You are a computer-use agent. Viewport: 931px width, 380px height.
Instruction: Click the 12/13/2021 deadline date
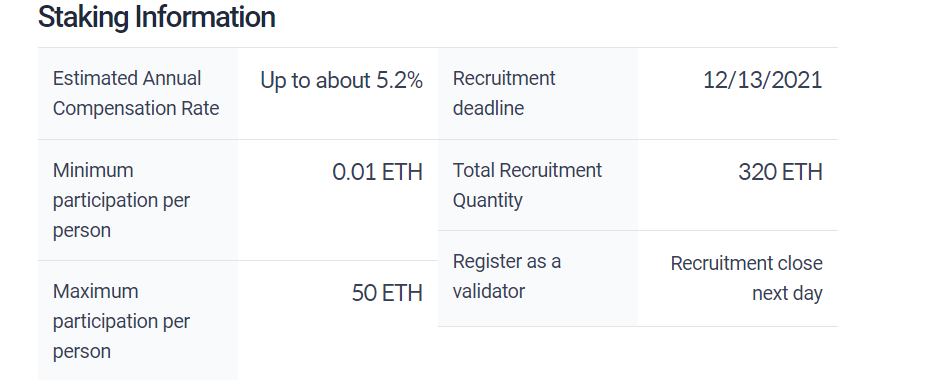coord(762,80)
